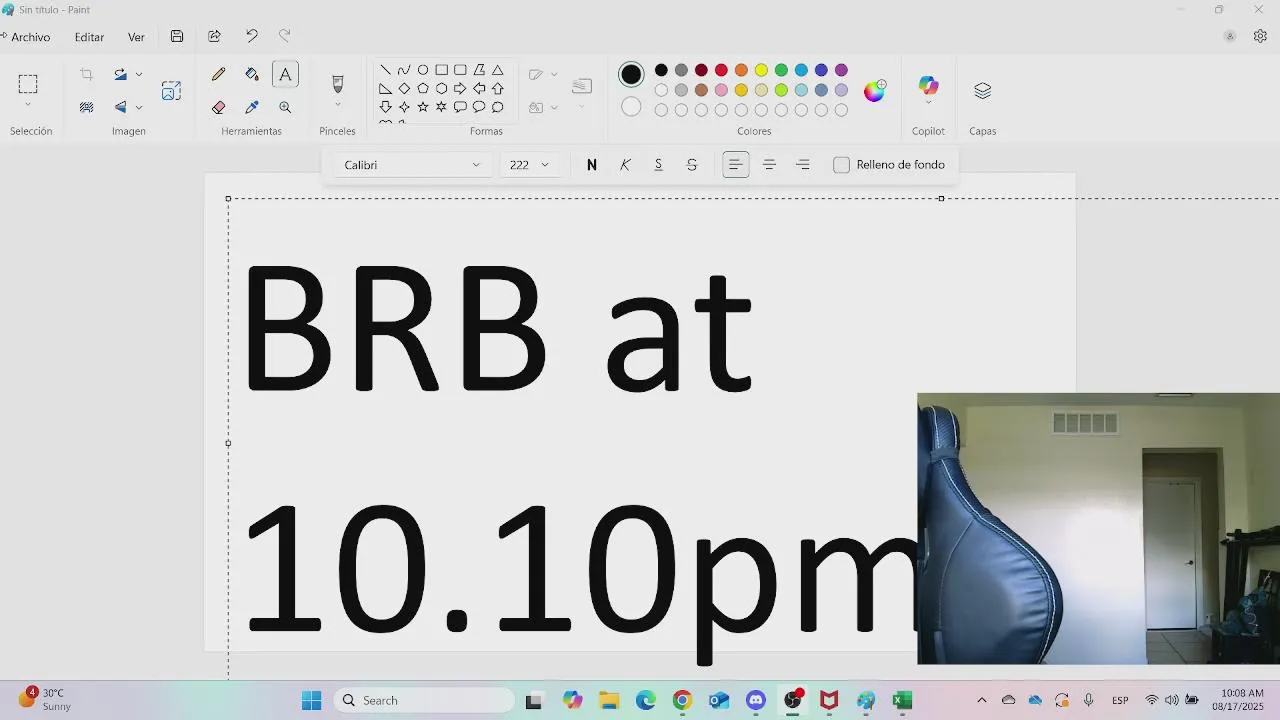Select the Eraser tool
This screenshot has height=720, width=1280.
click(219, 107)
